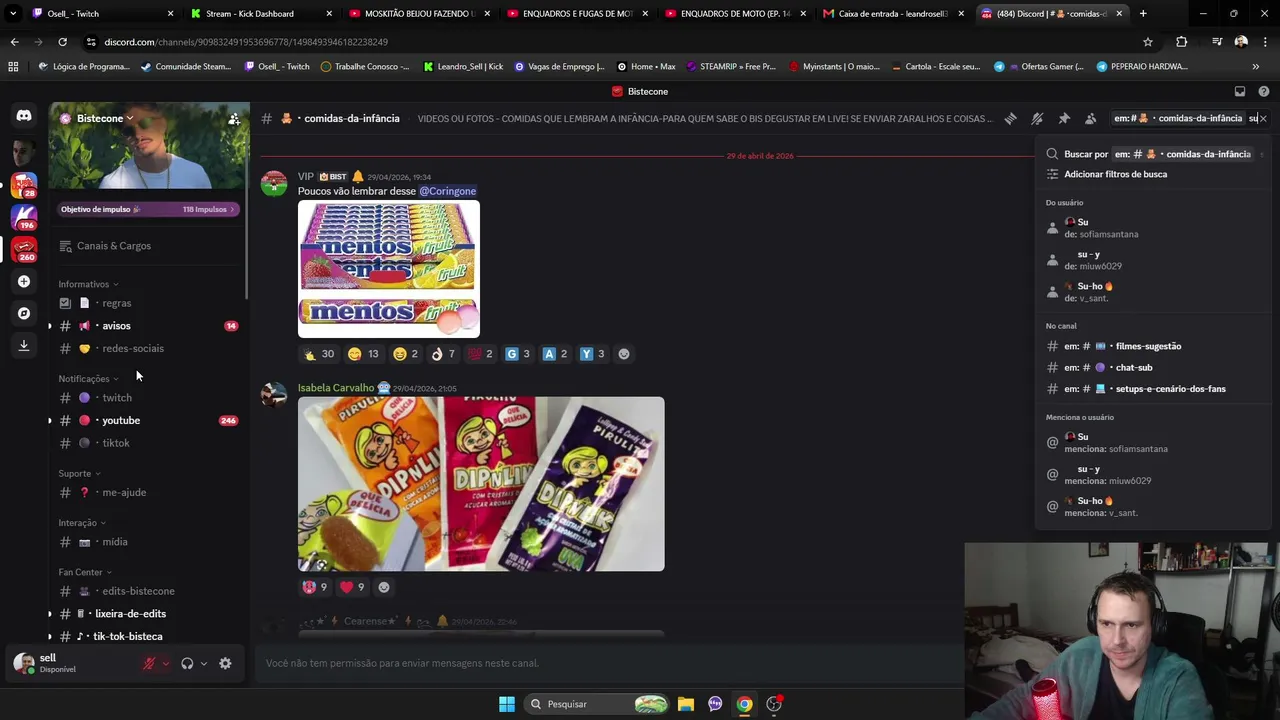Screen dimensions: 1280x720
Task: Switch to the Stream - Kick Dashboard tab
Action: pos(262,14)
